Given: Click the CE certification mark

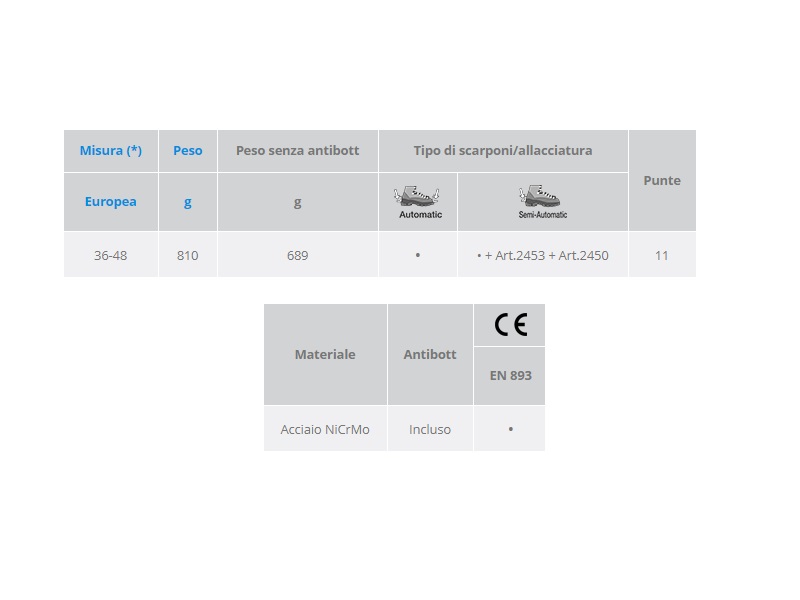Looking at the screenshot, I should 510,324.
